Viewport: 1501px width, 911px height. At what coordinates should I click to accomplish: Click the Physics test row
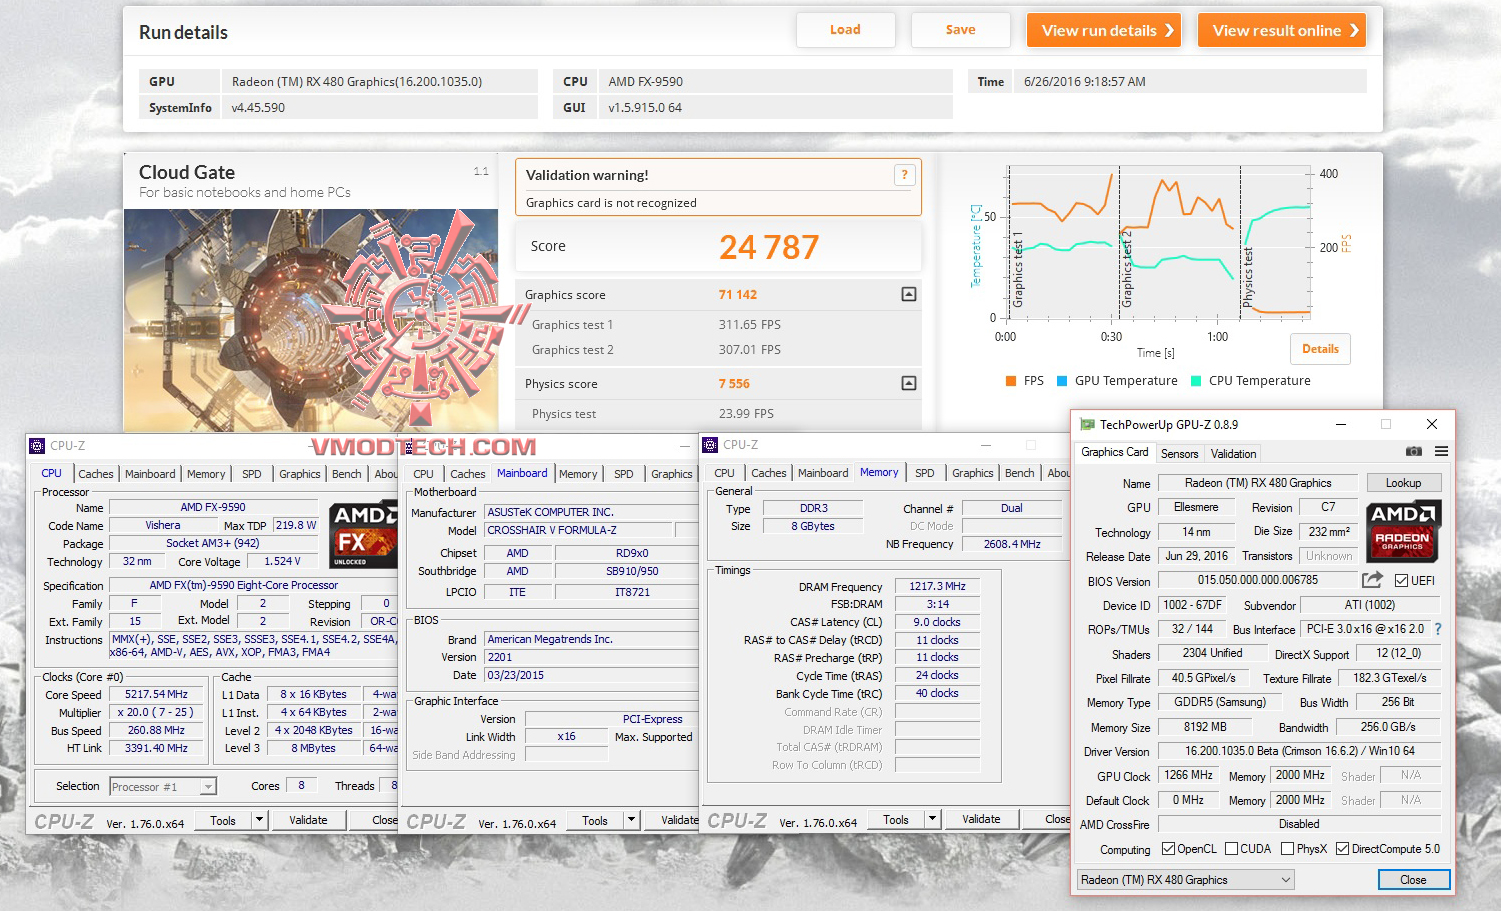(x=718, y=414)
